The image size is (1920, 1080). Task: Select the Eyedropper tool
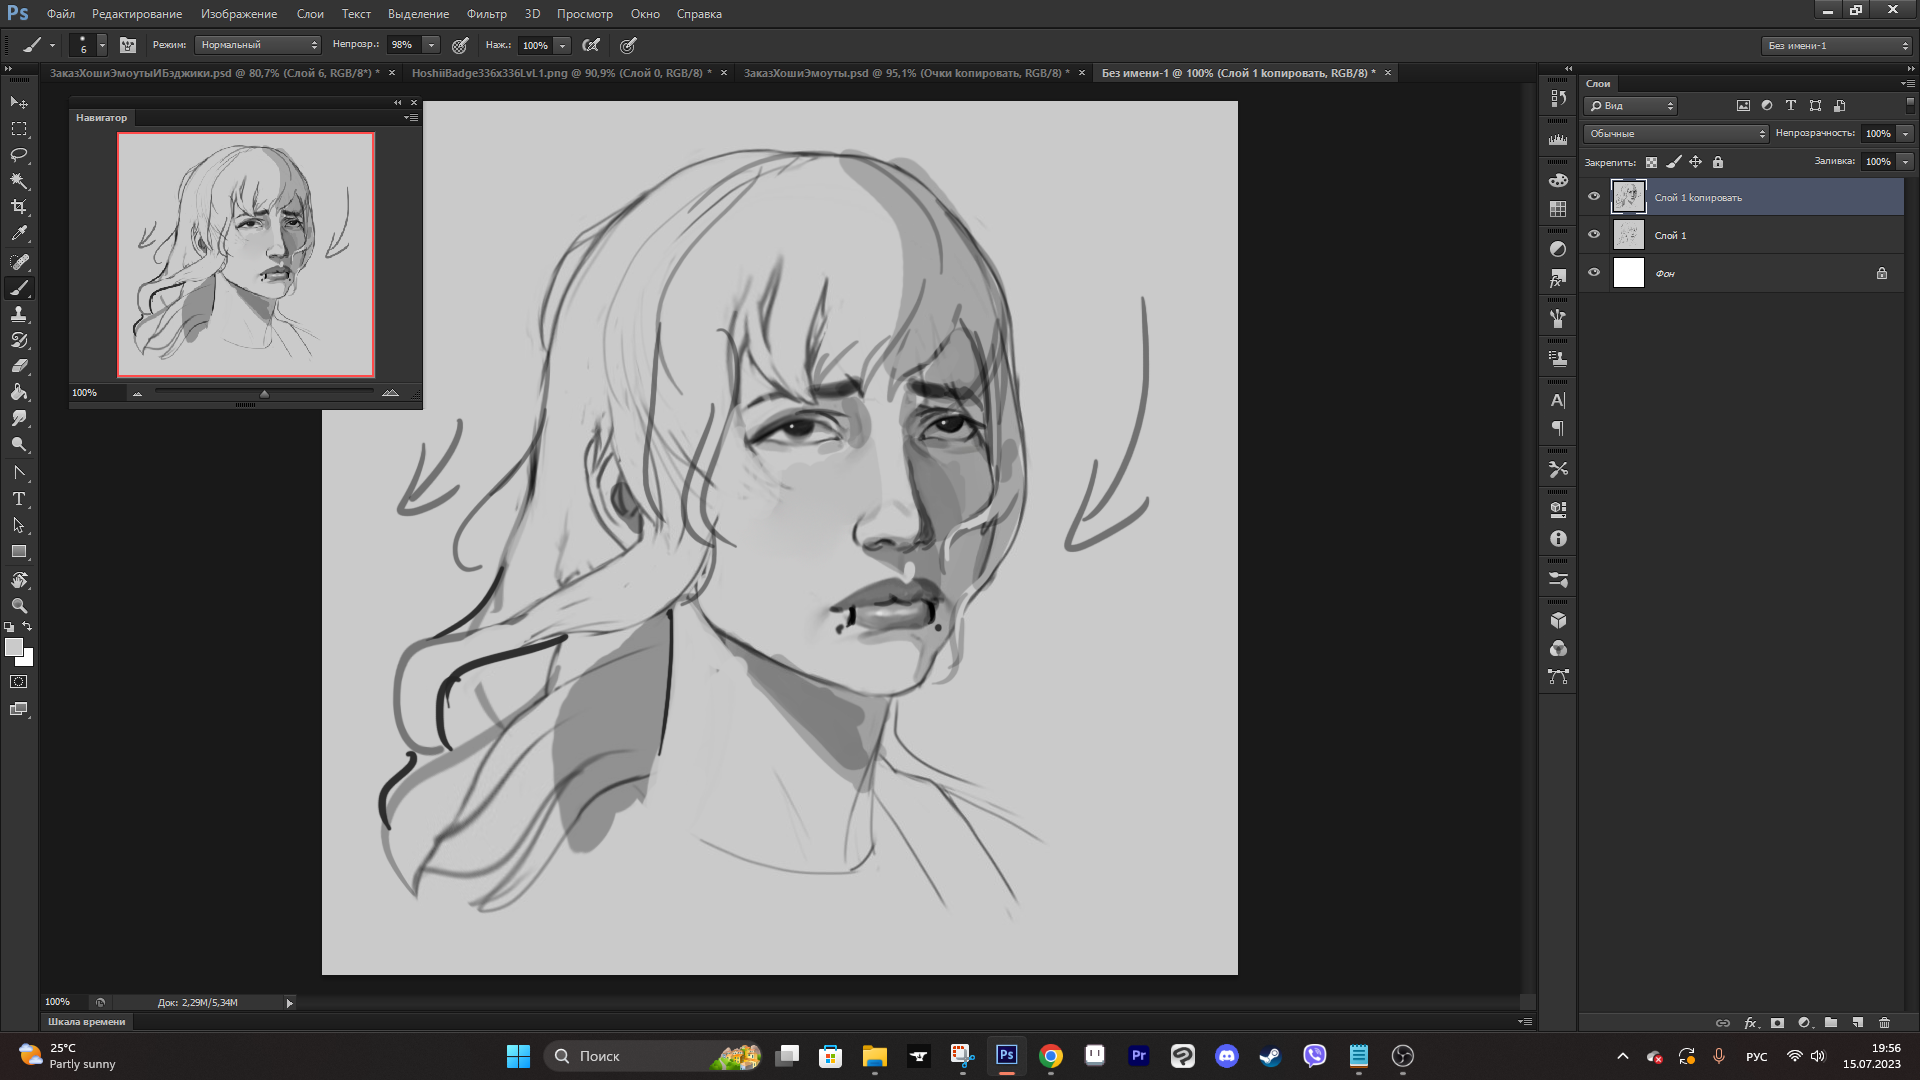[19, 234]
